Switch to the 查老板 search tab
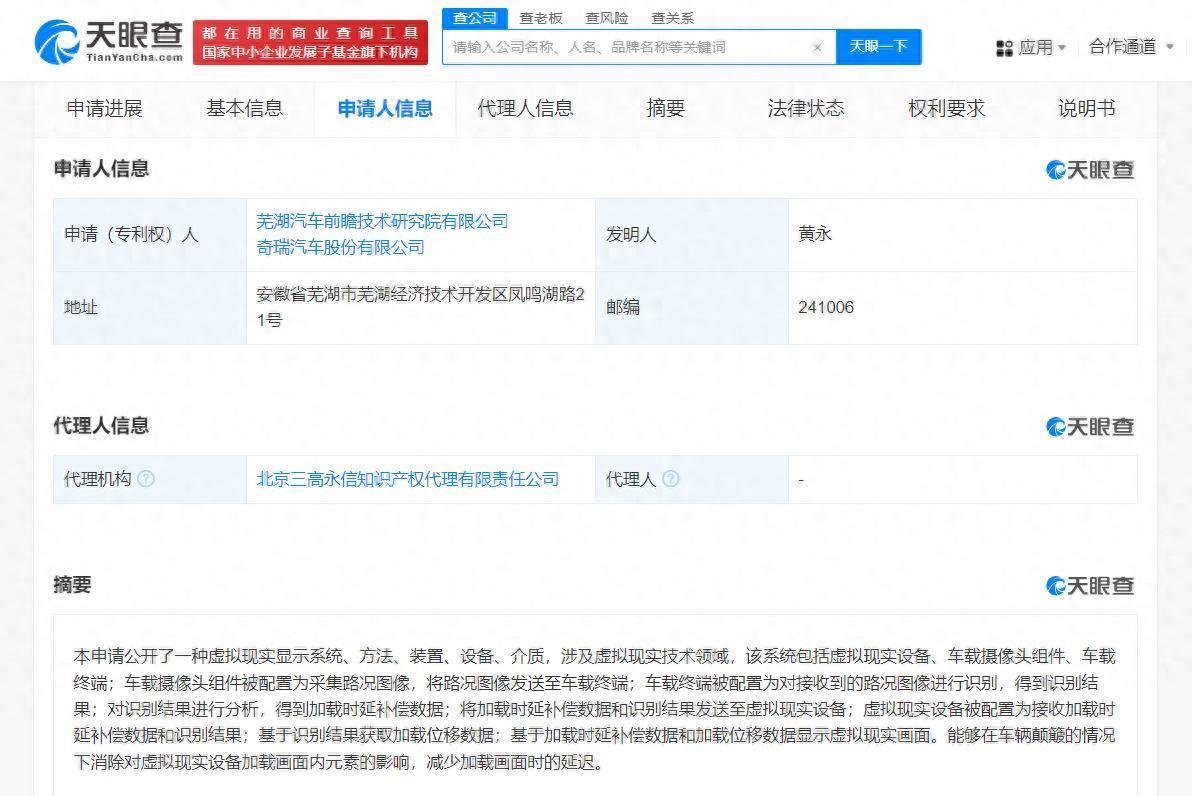Image resolution: width=1192 pixels, height=796 pixels. coord(537,17)
